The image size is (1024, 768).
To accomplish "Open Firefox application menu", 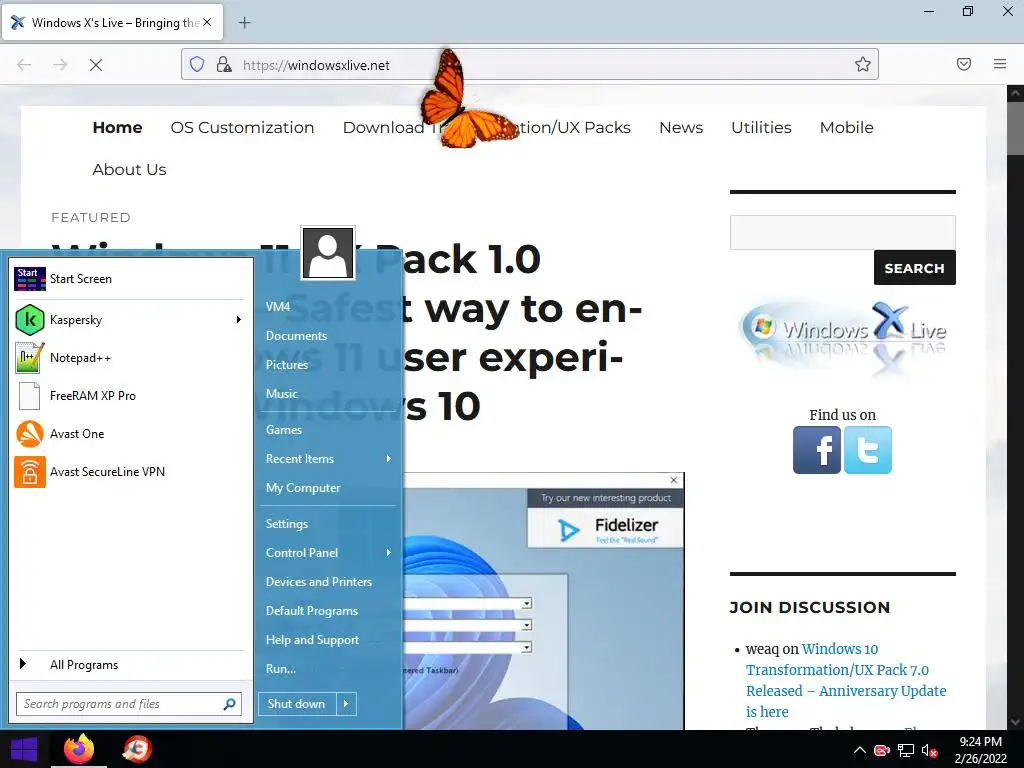I will pos(1000,64).
